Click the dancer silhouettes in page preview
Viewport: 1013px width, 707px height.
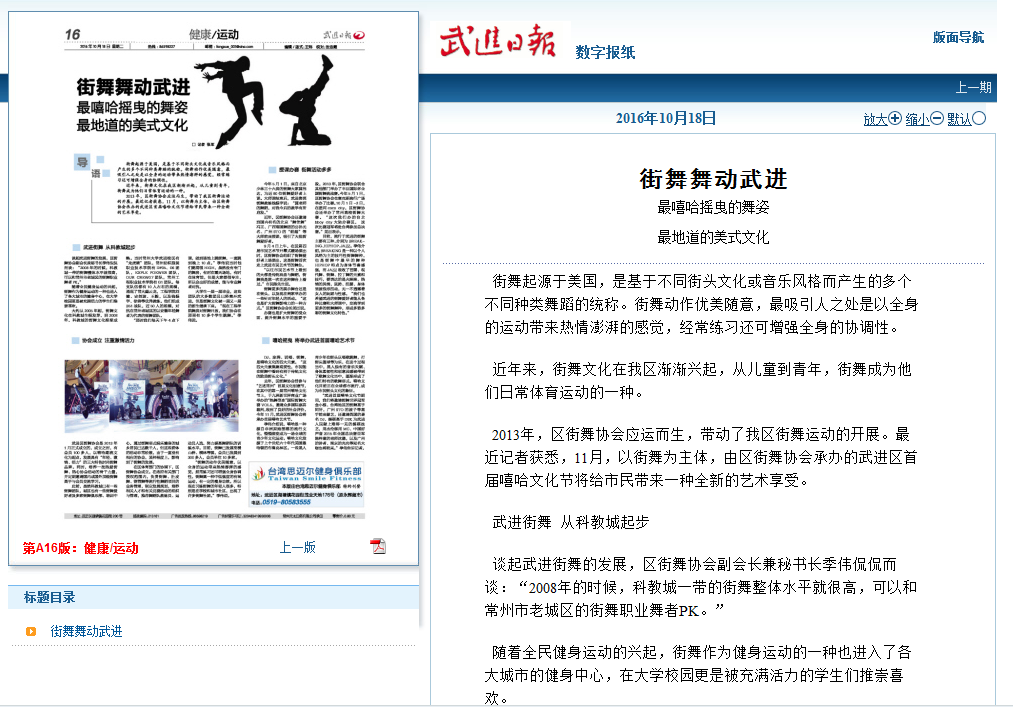pyautogui.click(x=265, y=100)
